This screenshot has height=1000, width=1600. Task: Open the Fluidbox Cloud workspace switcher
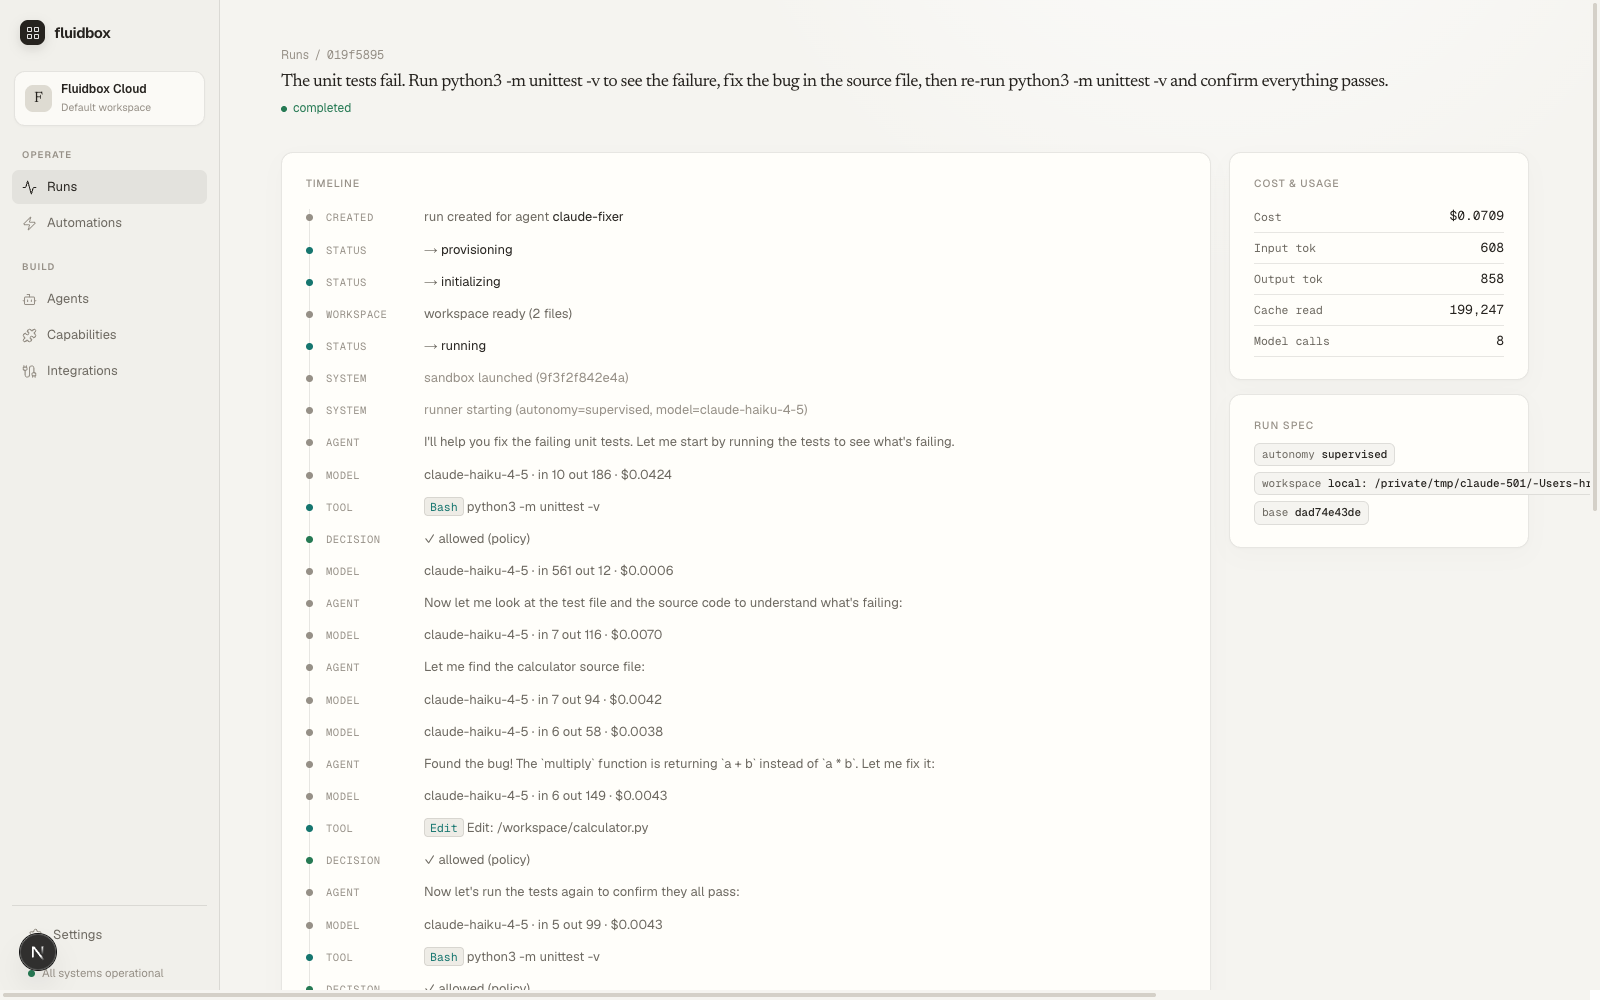pos(109,98)
